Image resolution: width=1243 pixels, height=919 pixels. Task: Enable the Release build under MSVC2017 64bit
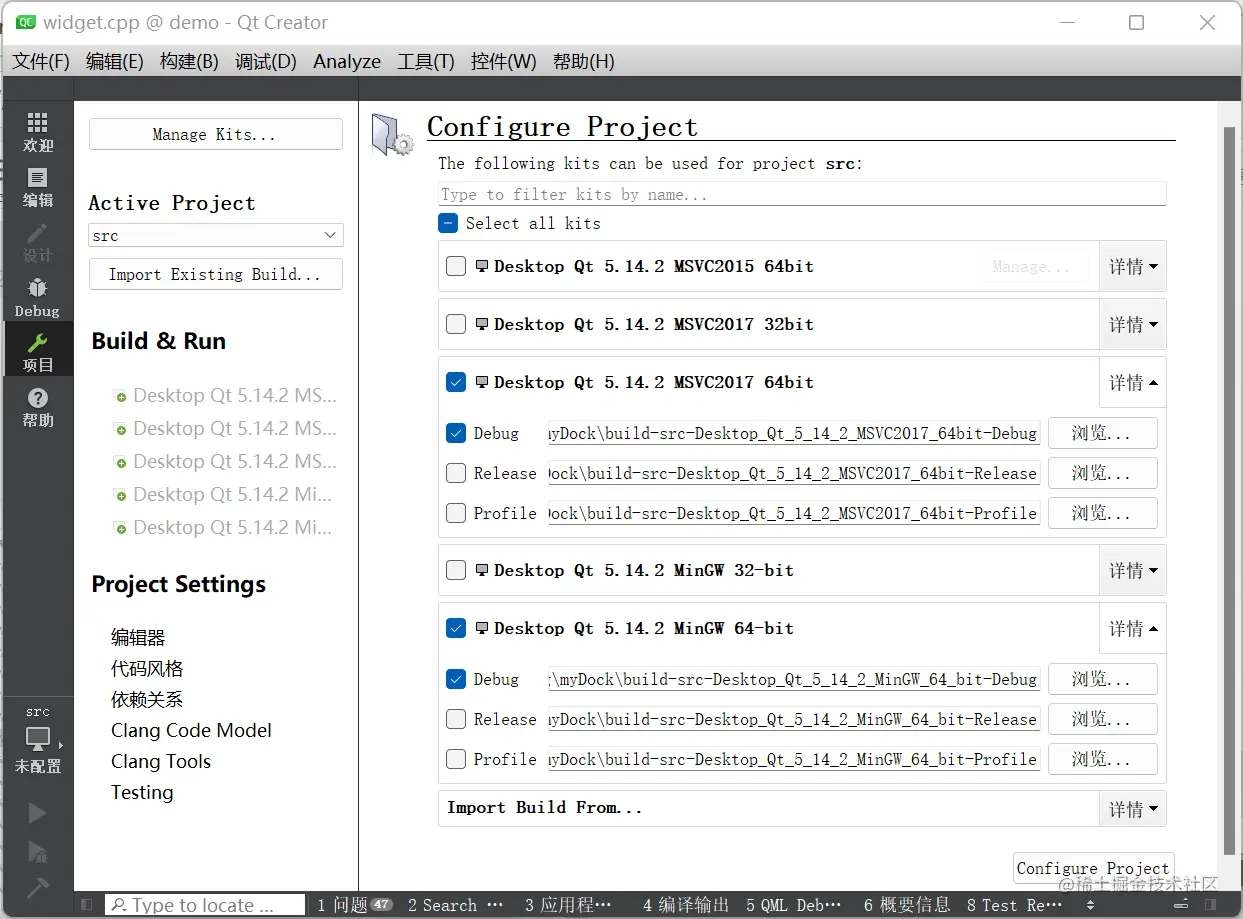(456, 473)
